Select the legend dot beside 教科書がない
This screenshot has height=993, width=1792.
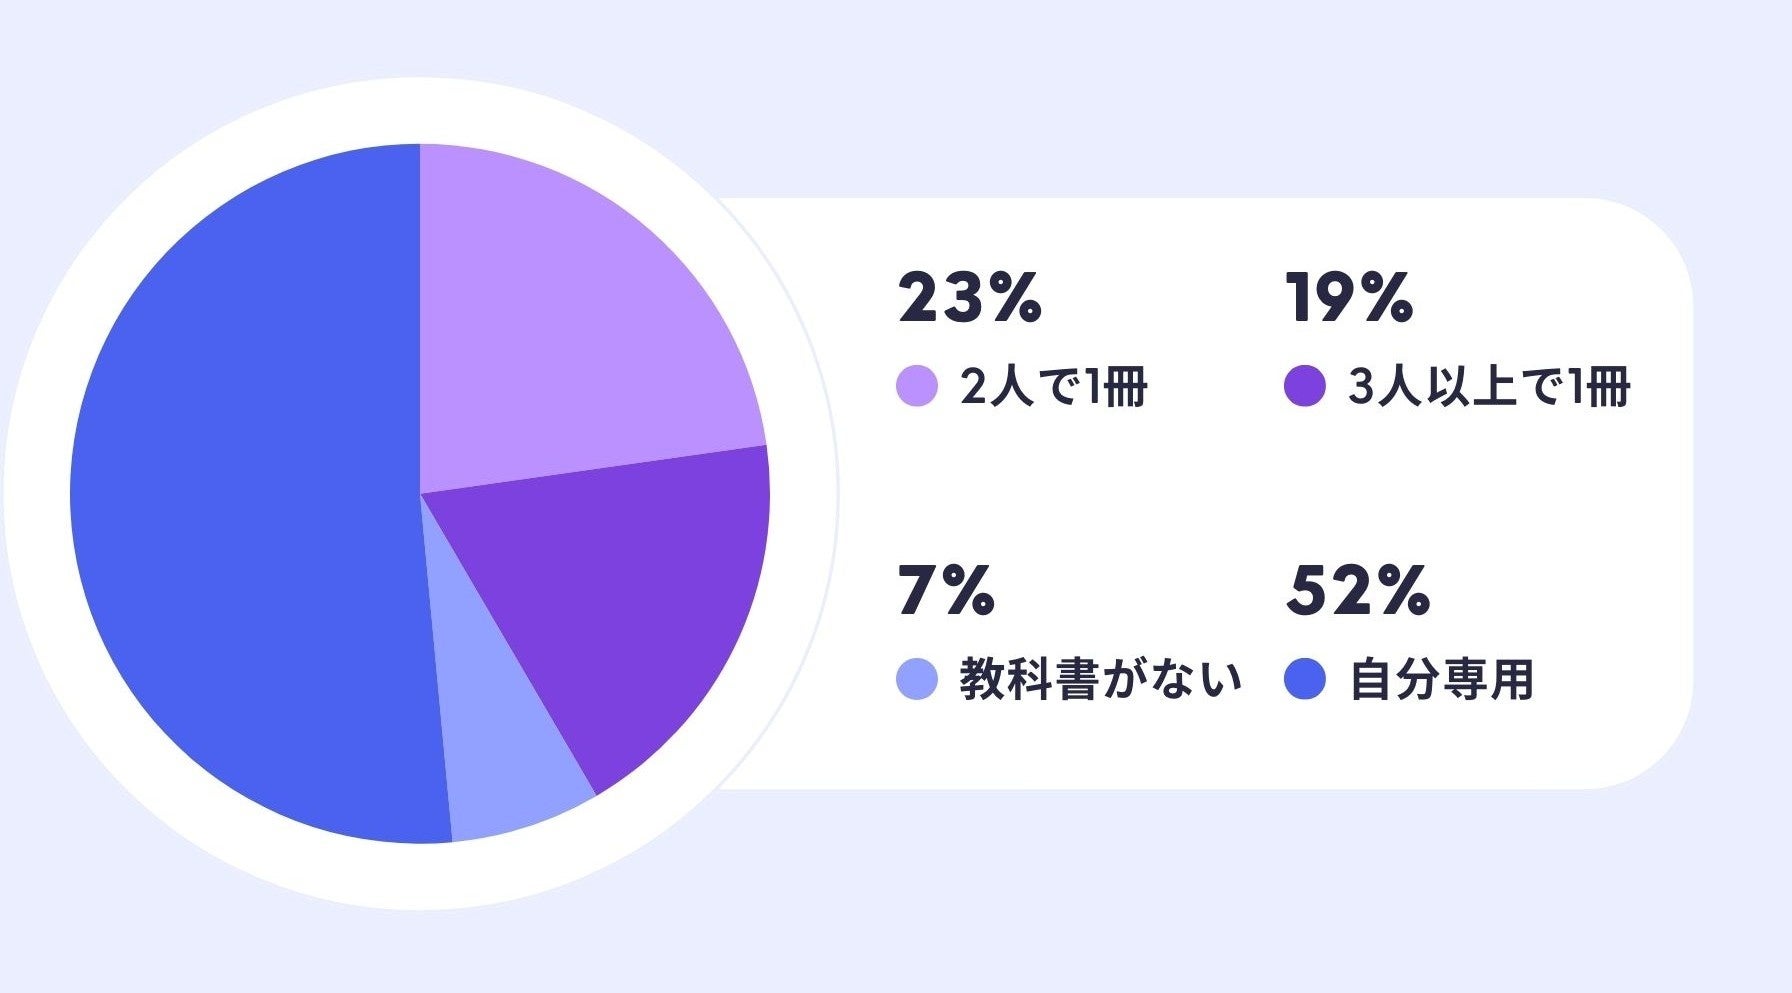916,680
